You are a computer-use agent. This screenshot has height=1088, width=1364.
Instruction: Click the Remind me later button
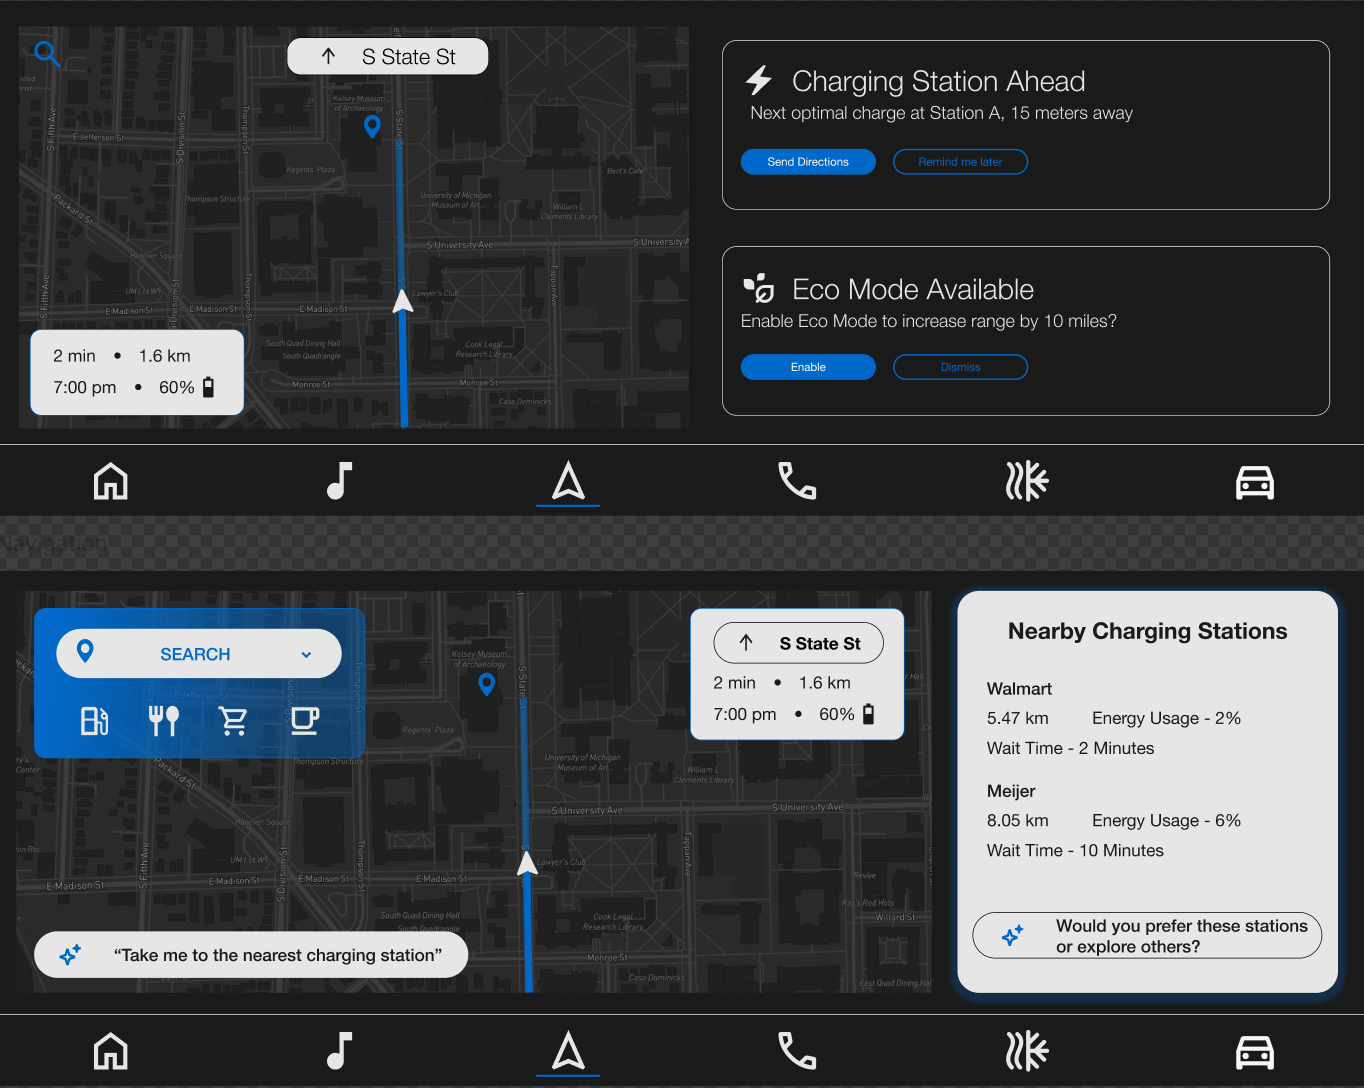[960, 162]
